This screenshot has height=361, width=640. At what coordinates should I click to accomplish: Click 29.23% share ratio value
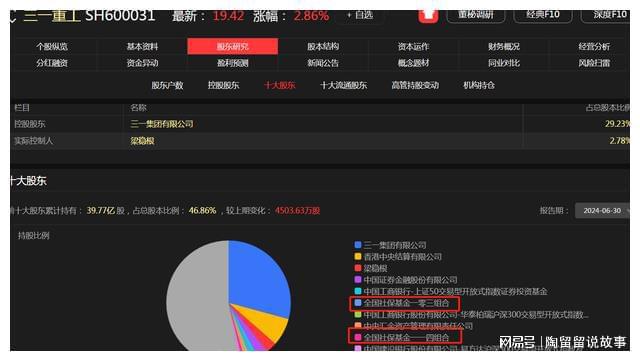coord(617,124)
